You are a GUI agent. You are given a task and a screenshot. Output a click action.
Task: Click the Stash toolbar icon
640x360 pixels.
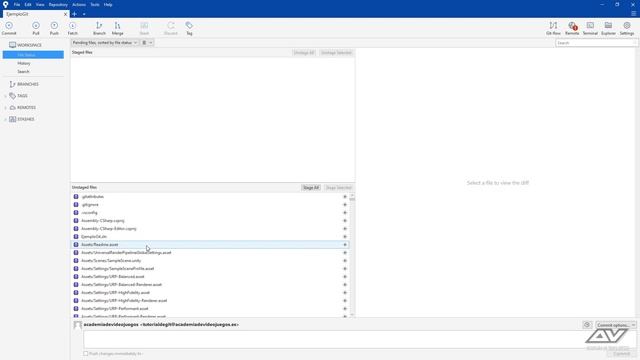click(144, 28)
